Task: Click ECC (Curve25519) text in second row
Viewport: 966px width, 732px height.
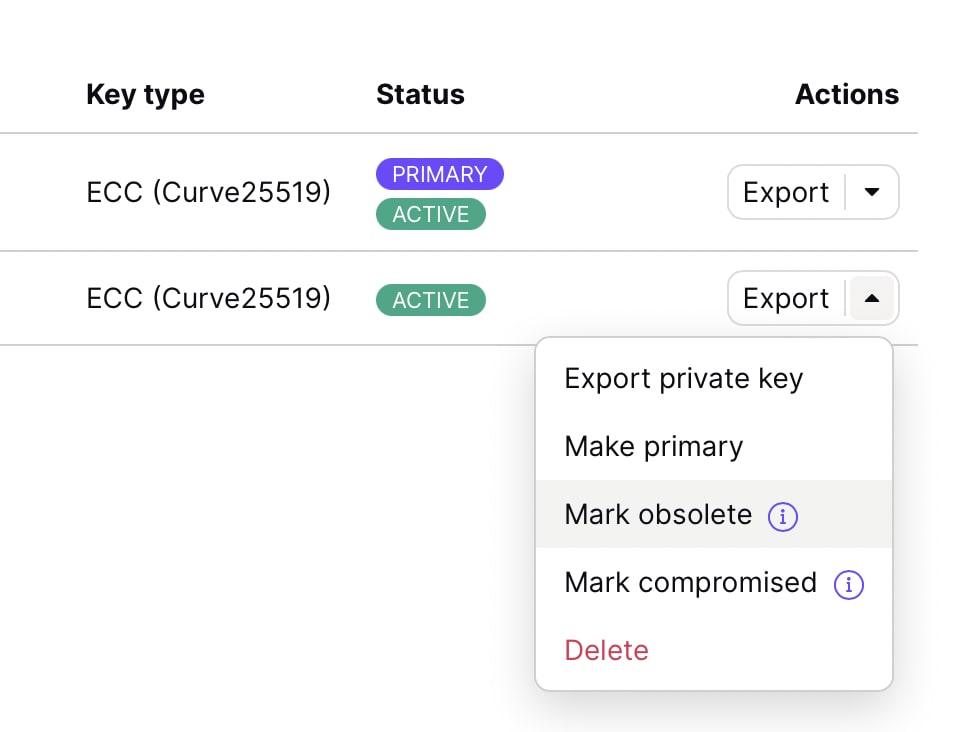Action: [x=208, y=298]
